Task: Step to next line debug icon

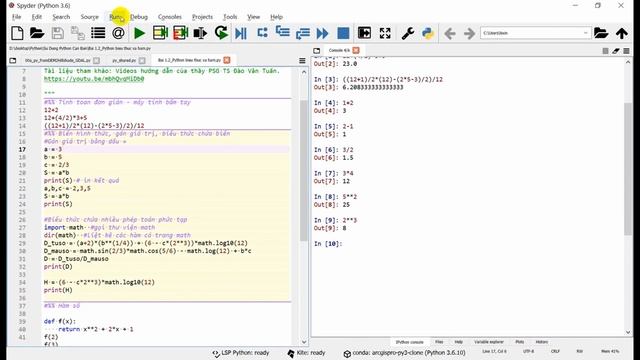Action: (262, 33)
